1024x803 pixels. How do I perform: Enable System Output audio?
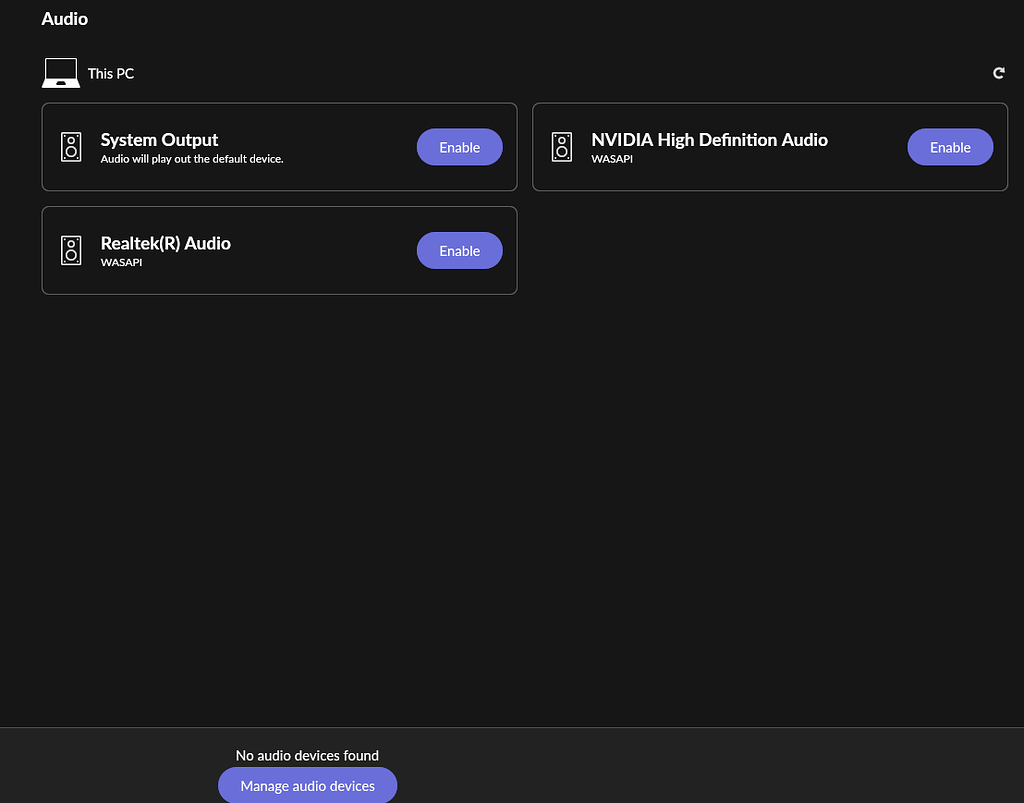coord(459,146)
